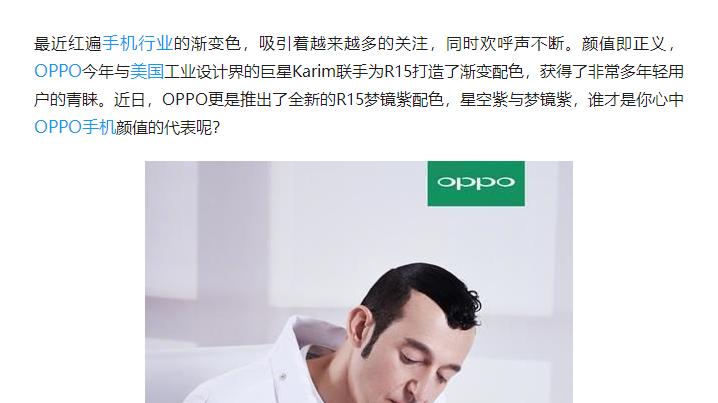Click the question mark after 代表呢

217,127
